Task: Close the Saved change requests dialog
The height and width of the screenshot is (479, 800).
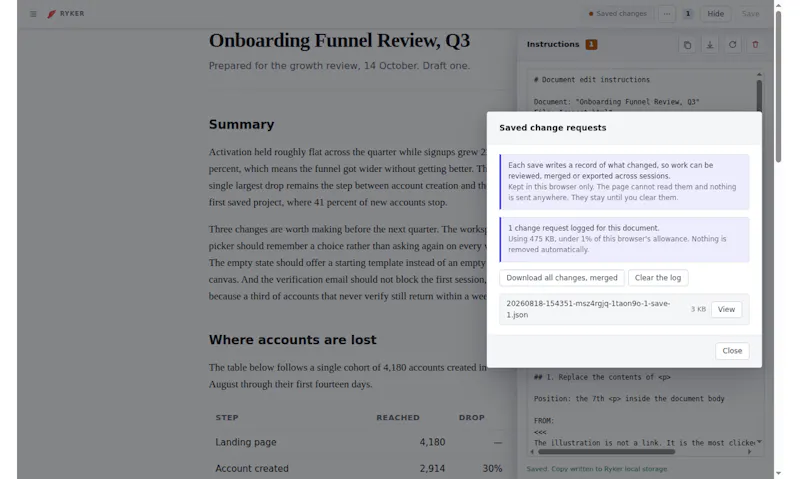Action: pos(732,350)
